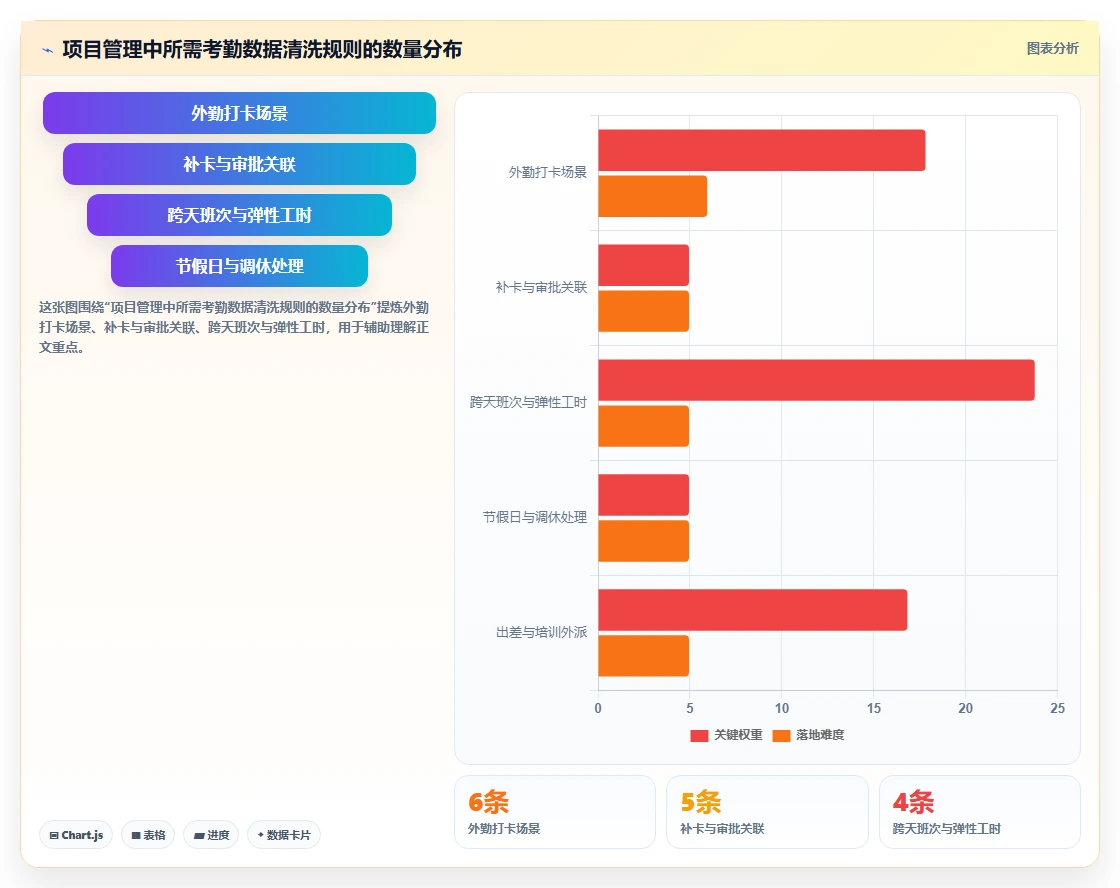Image resolution: width=1120 pixels, height=888 pixels.
Task: Click the red 节假日与调休处理 chart bar
Action: click(x=644, y=495)
